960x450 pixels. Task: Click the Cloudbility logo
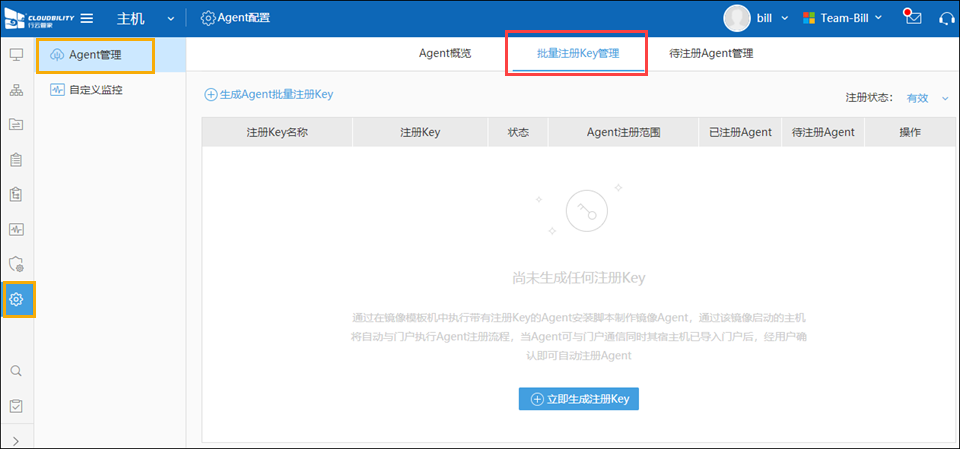coord(39,19)
